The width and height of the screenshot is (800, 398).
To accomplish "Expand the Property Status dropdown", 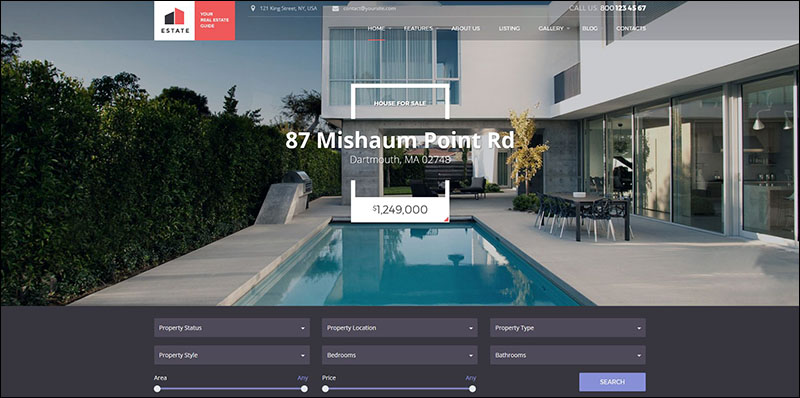I will (x=232, y=328).
